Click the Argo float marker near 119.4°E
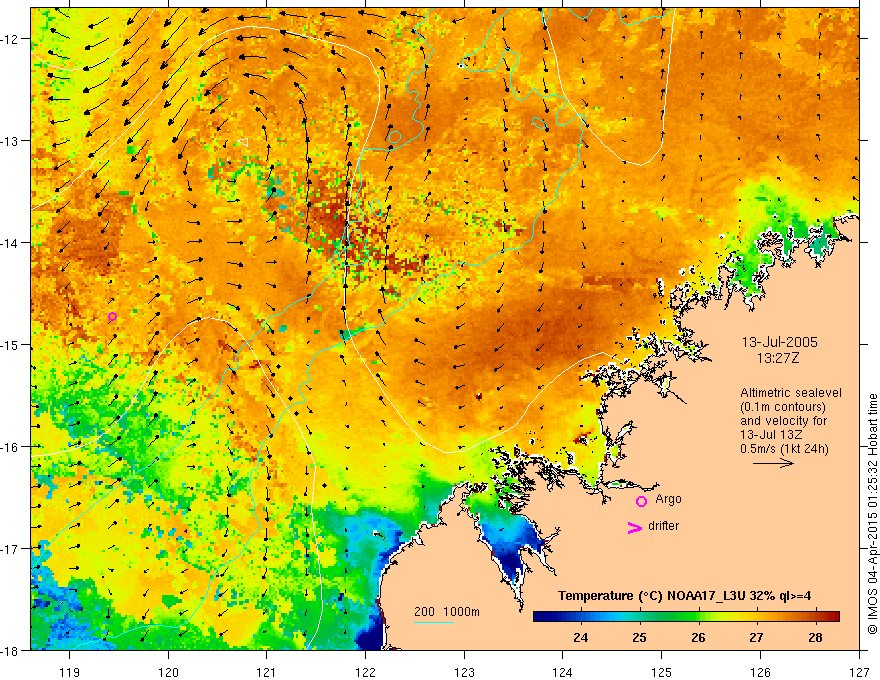The width and height of the screenshot is (880, 680). click(112, 316)
